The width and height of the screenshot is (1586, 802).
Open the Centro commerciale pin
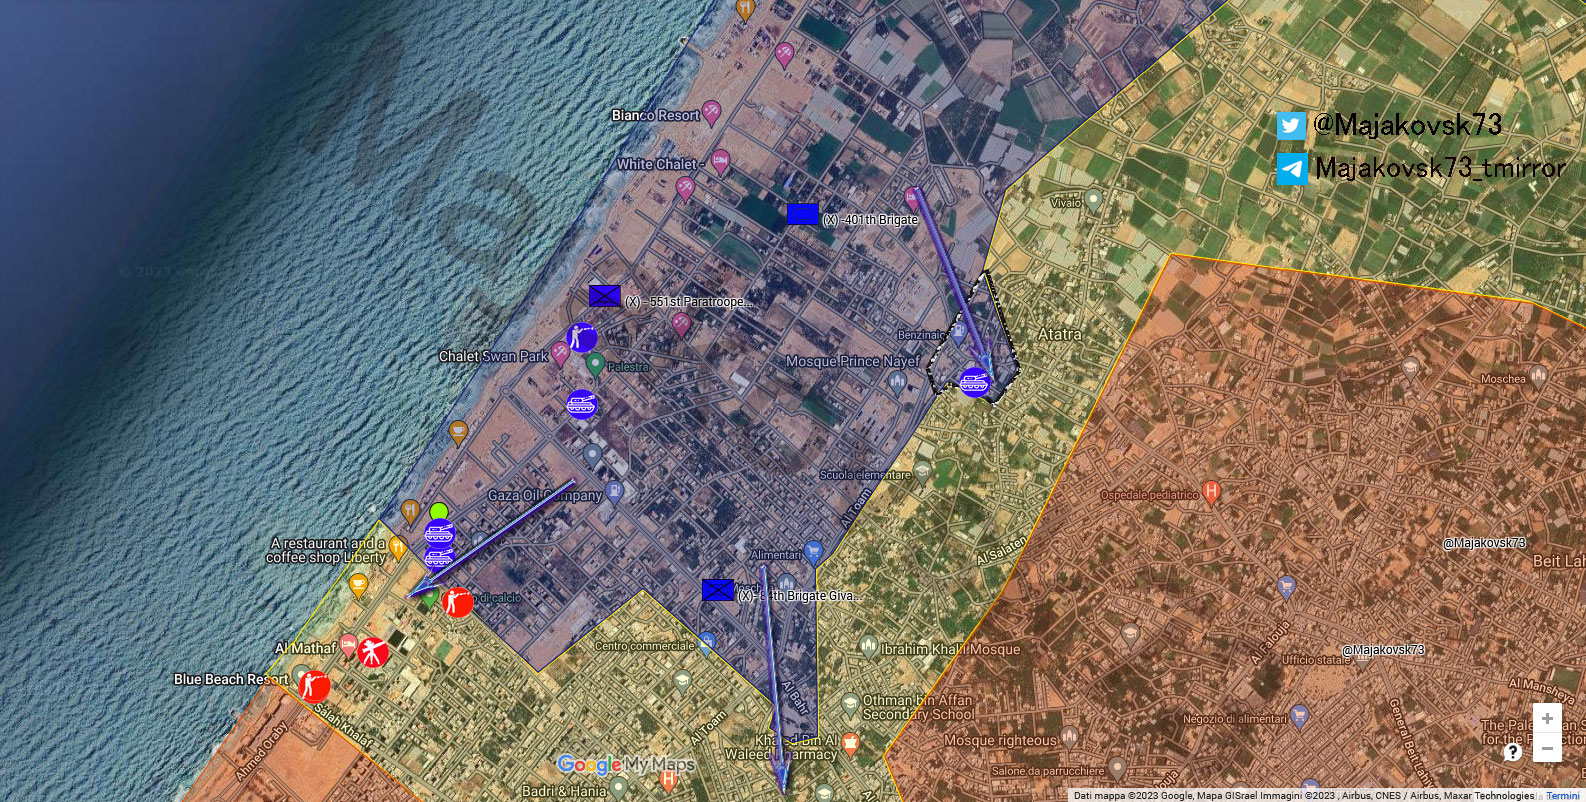707,641
